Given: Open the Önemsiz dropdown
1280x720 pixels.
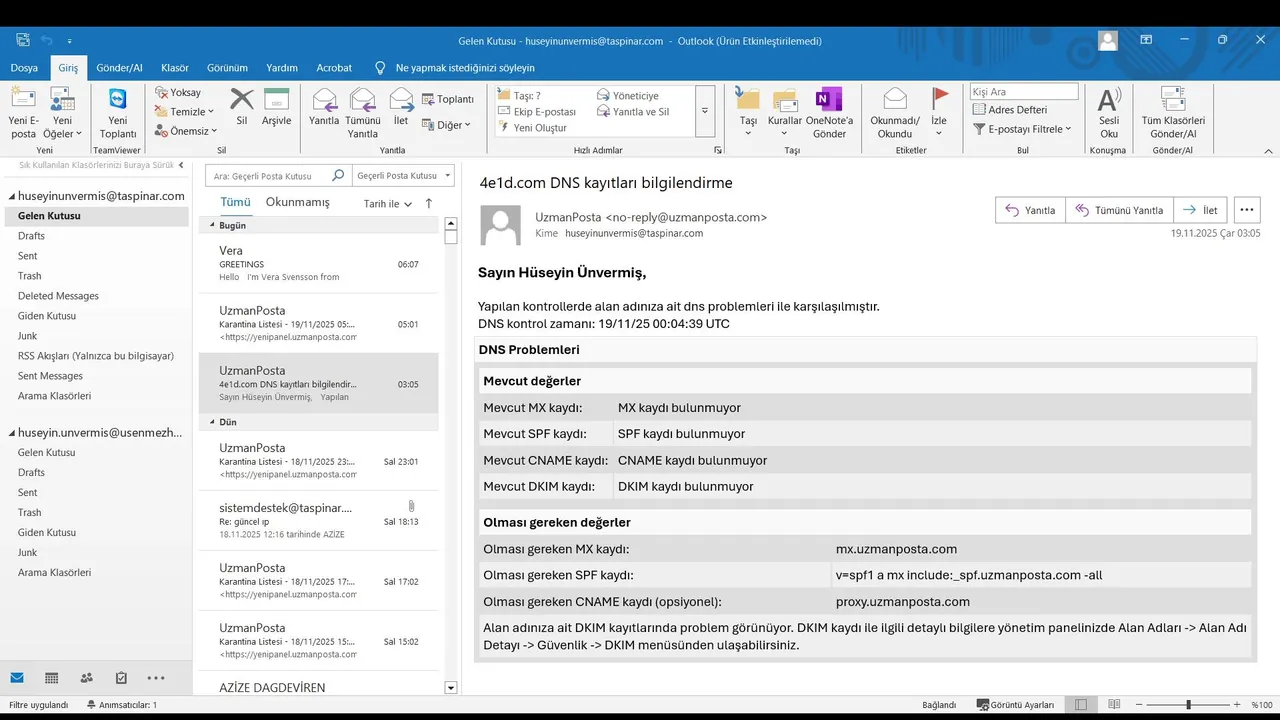Looking at the screenshot, I should pyautogui.click(x=185, y=131).
